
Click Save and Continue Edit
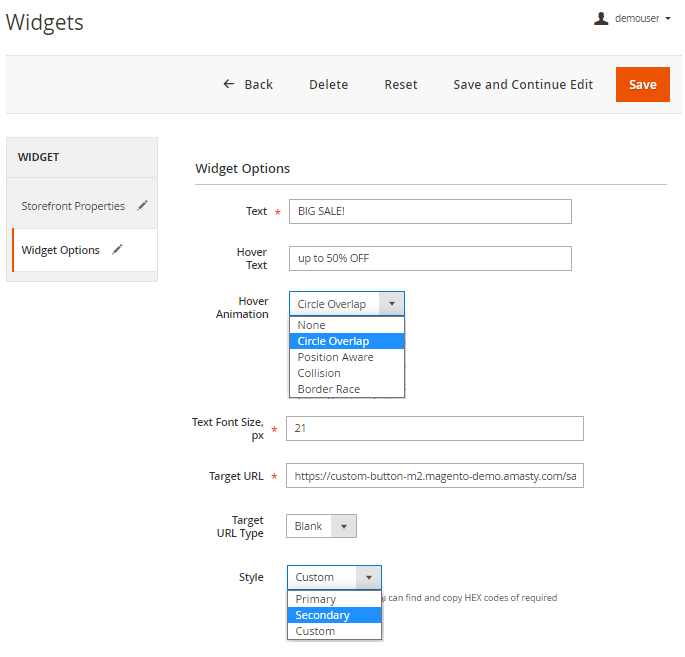pyautogui.click(x=523, y=84)
